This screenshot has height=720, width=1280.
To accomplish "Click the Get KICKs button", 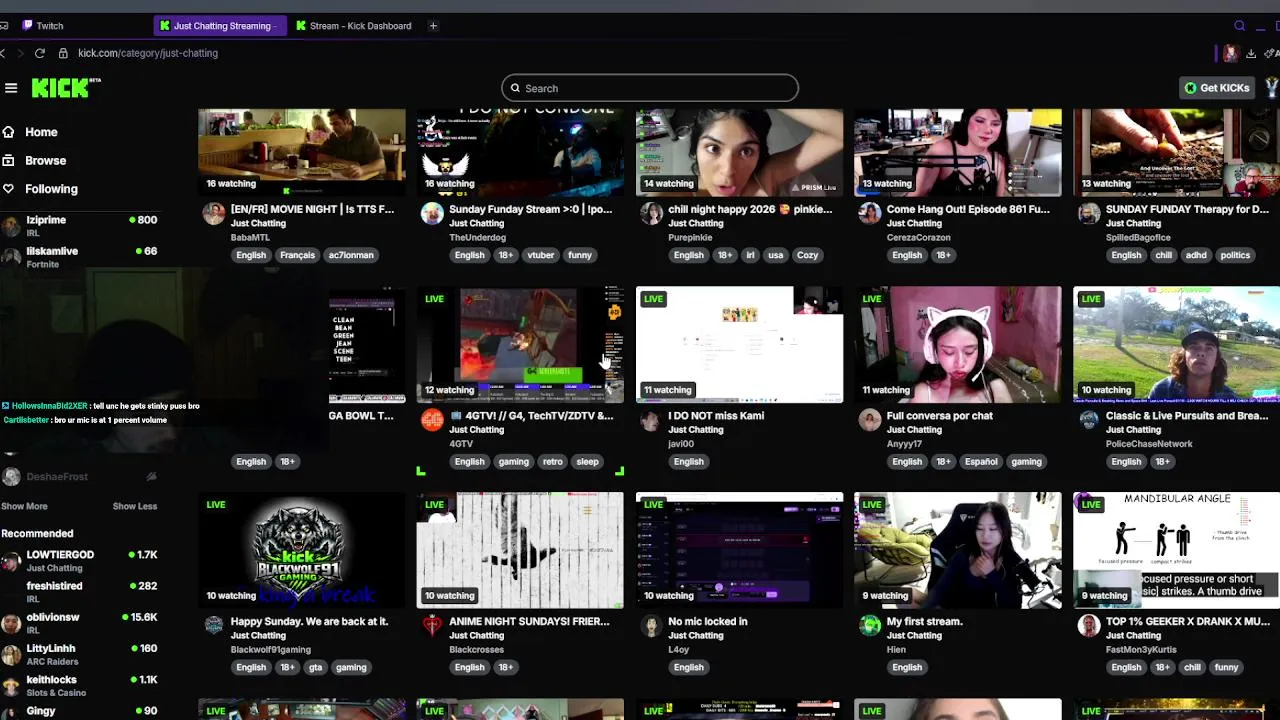I will 1216,88.
